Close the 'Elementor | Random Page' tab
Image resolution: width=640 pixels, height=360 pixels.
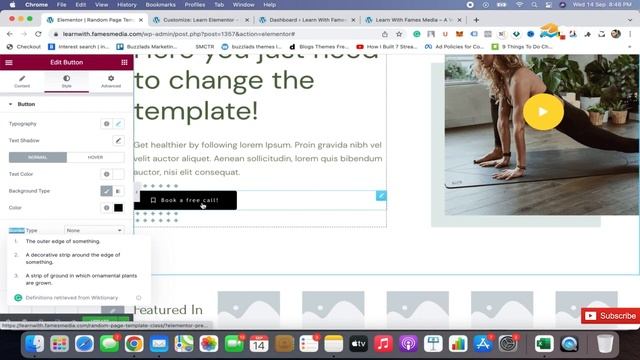pyautogui.click(x=141, y=20)
